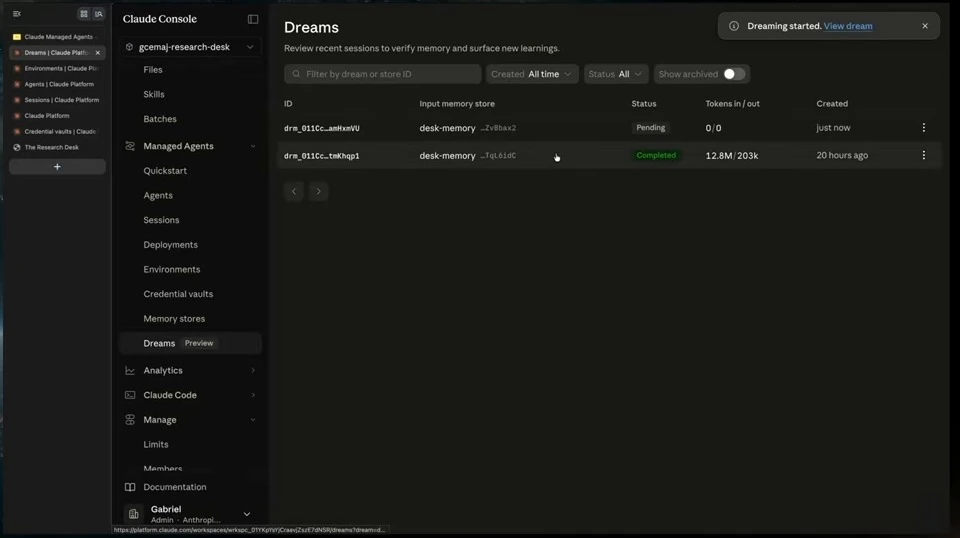Click the grid view icon in browser sidebar
The height and width of the screenshot is (538, 960).
(84, 13)
